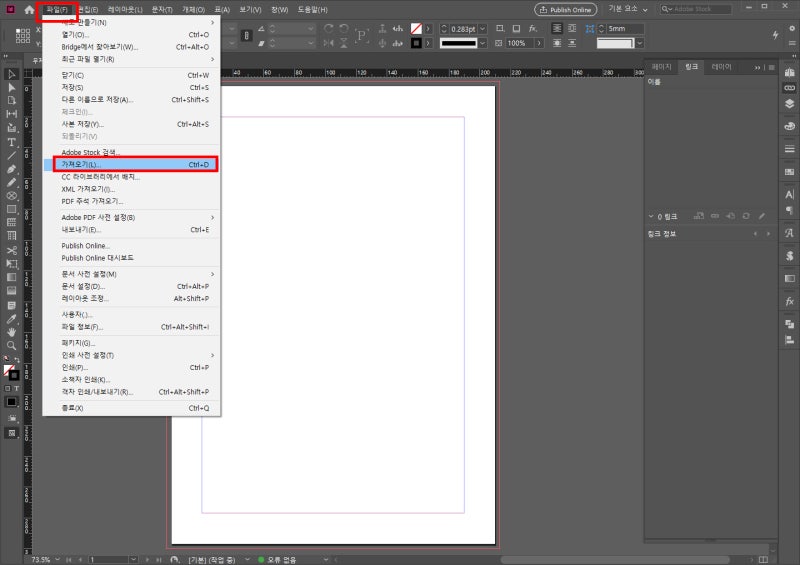Select the Scissors tool in the toolbox
800x565 pixels.
click(x=12, y=250)
